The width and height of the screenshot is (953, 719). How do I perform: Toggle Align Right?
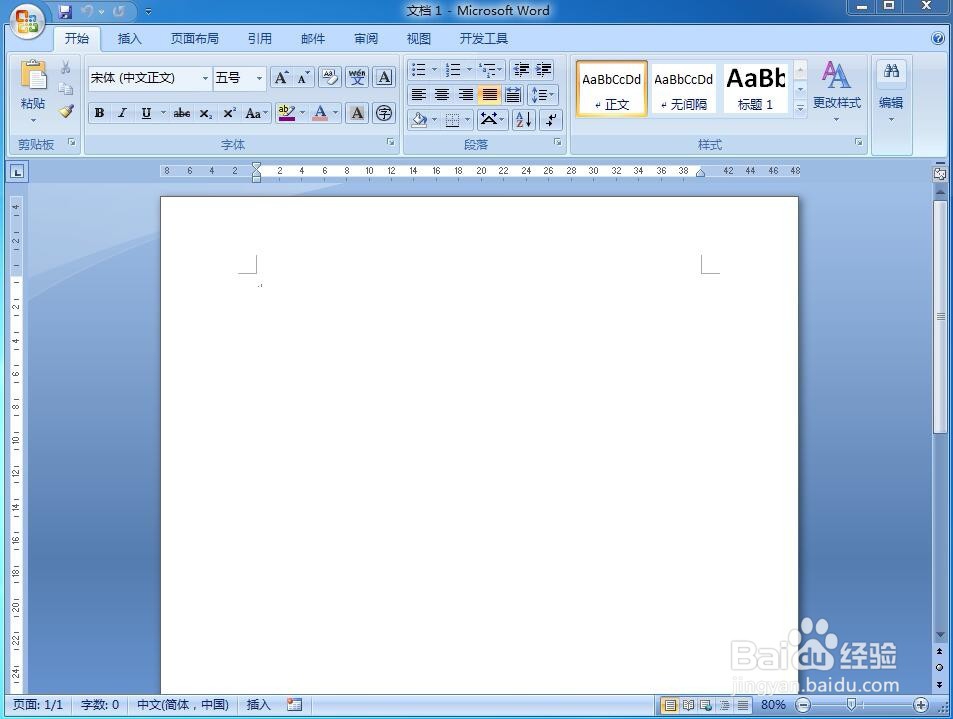(x=466, y=95)
